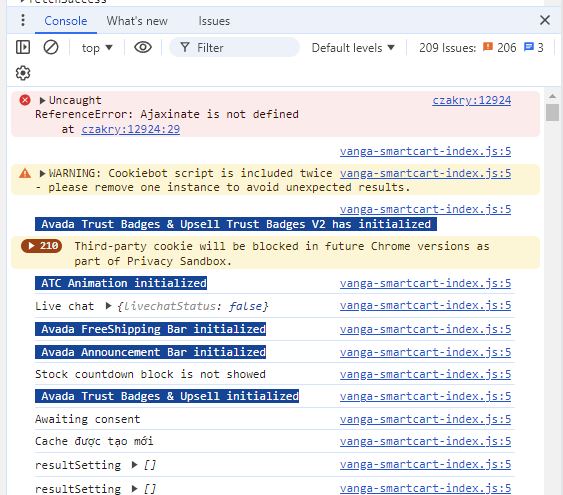Open the 3 info issues badge
563x495 pixels.
click(x=534, y=47)
